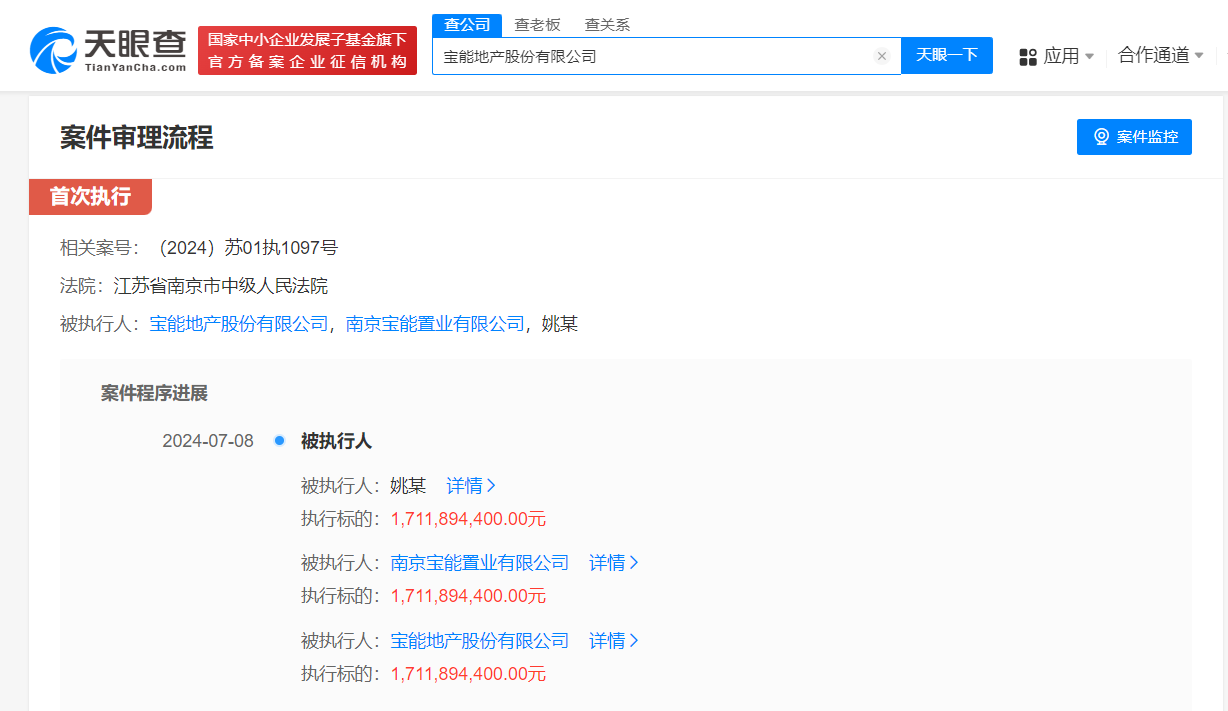Click the apps grid icon
Image resolution: width=1228 pixels, height=711 pixels.
coord(1027,57)
